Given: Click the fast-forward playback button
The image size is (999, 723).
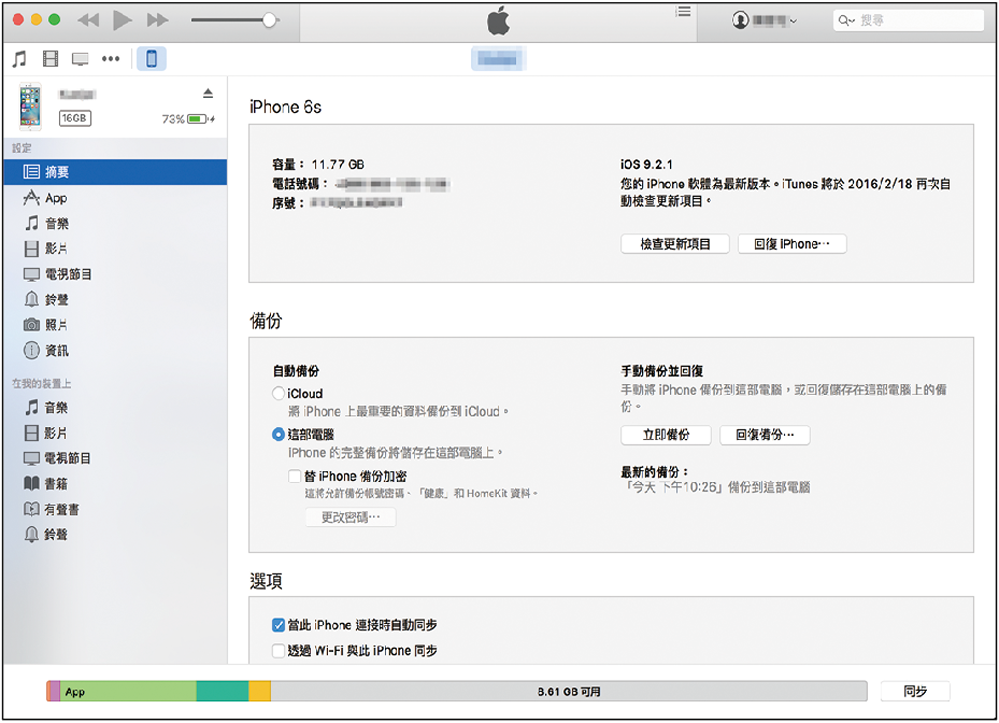Looking at the screenshot, I should (157, 20).
